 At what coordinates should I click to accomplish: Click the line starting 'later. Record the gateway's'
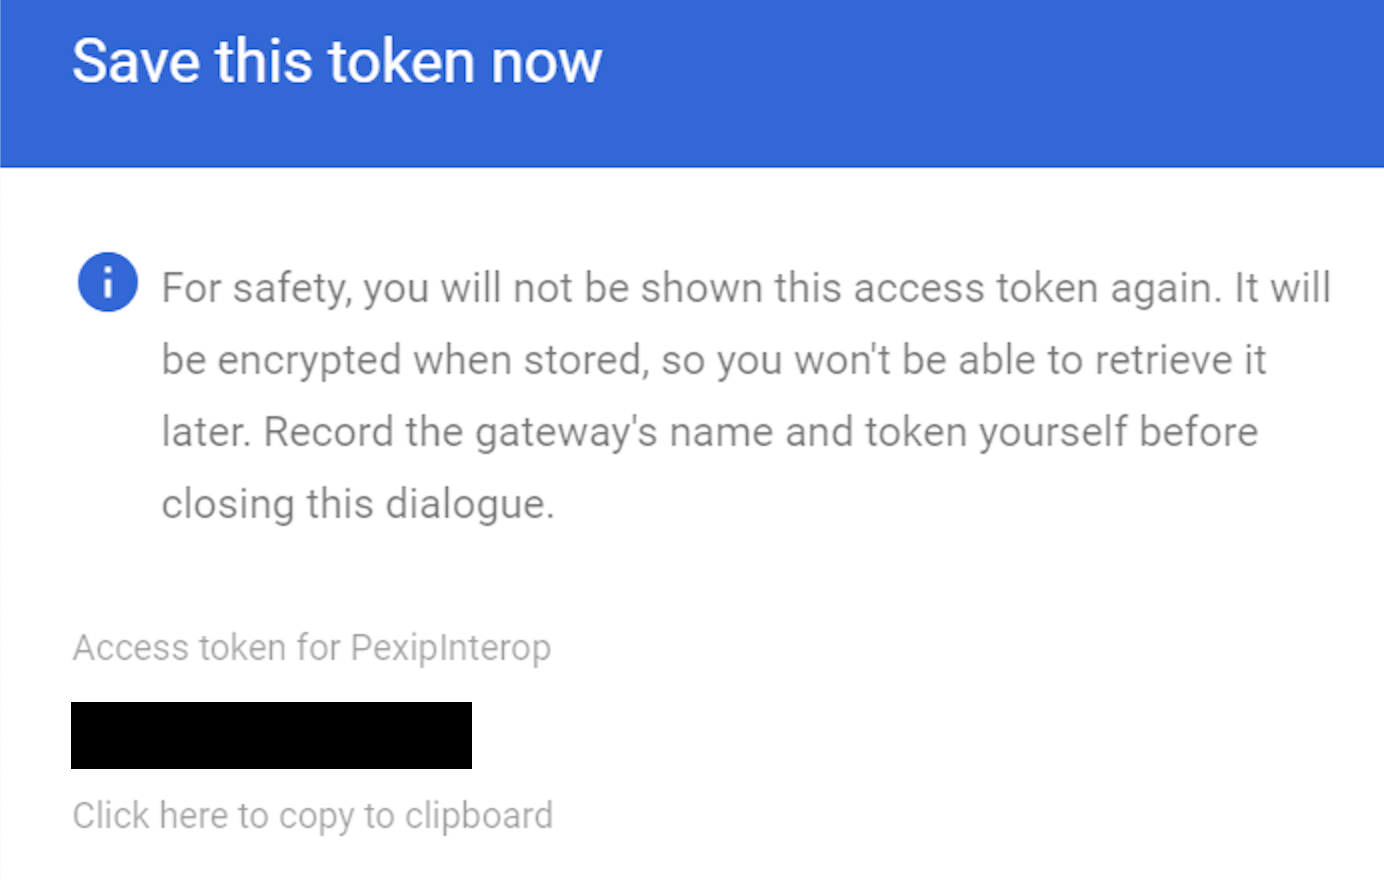[709, 432]
